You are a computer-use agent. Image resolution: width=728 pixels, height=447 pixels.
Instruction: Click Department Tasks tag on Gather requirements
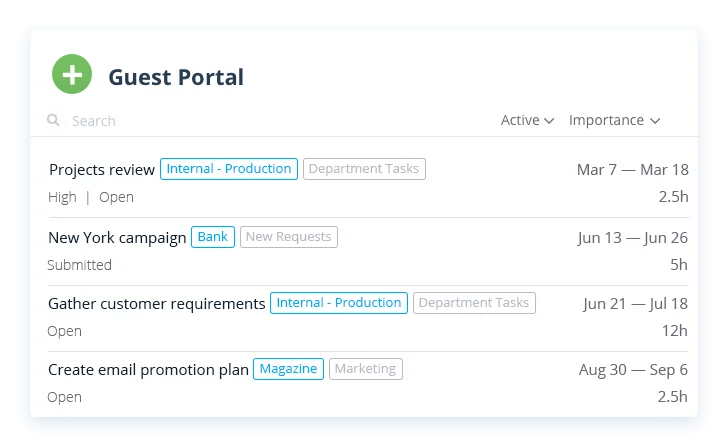474,302
